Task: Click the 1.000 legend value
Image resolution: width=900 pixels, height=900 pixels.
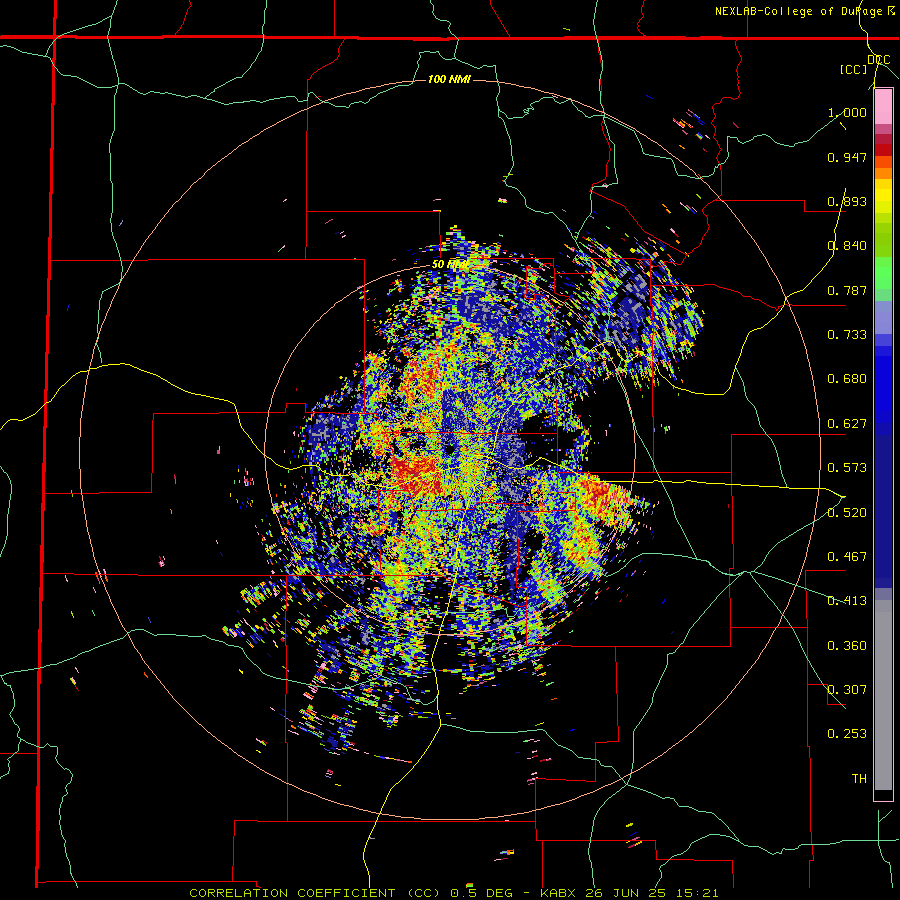Action: click(847, 112)
